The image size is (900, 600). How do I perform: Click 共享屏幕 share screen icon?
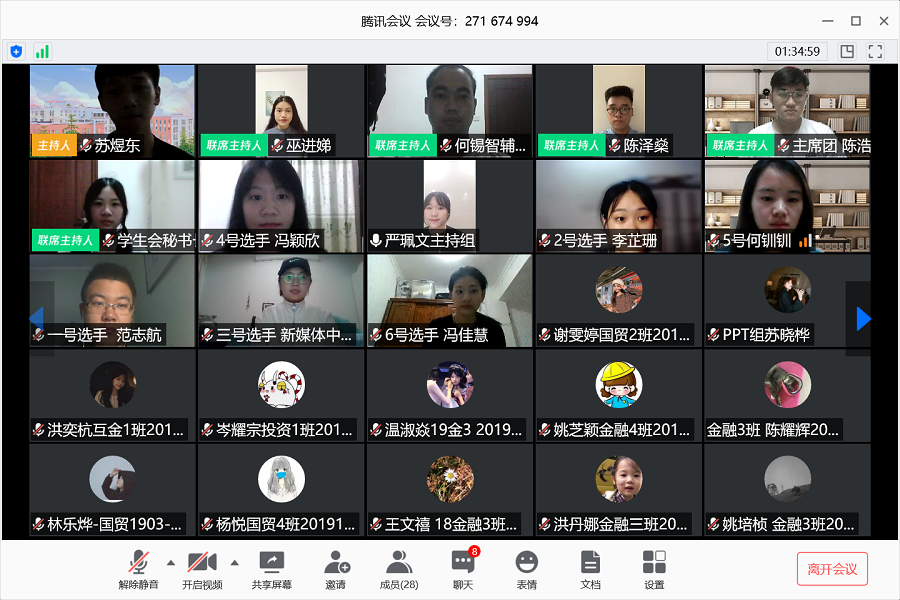[x=272, y=563]
